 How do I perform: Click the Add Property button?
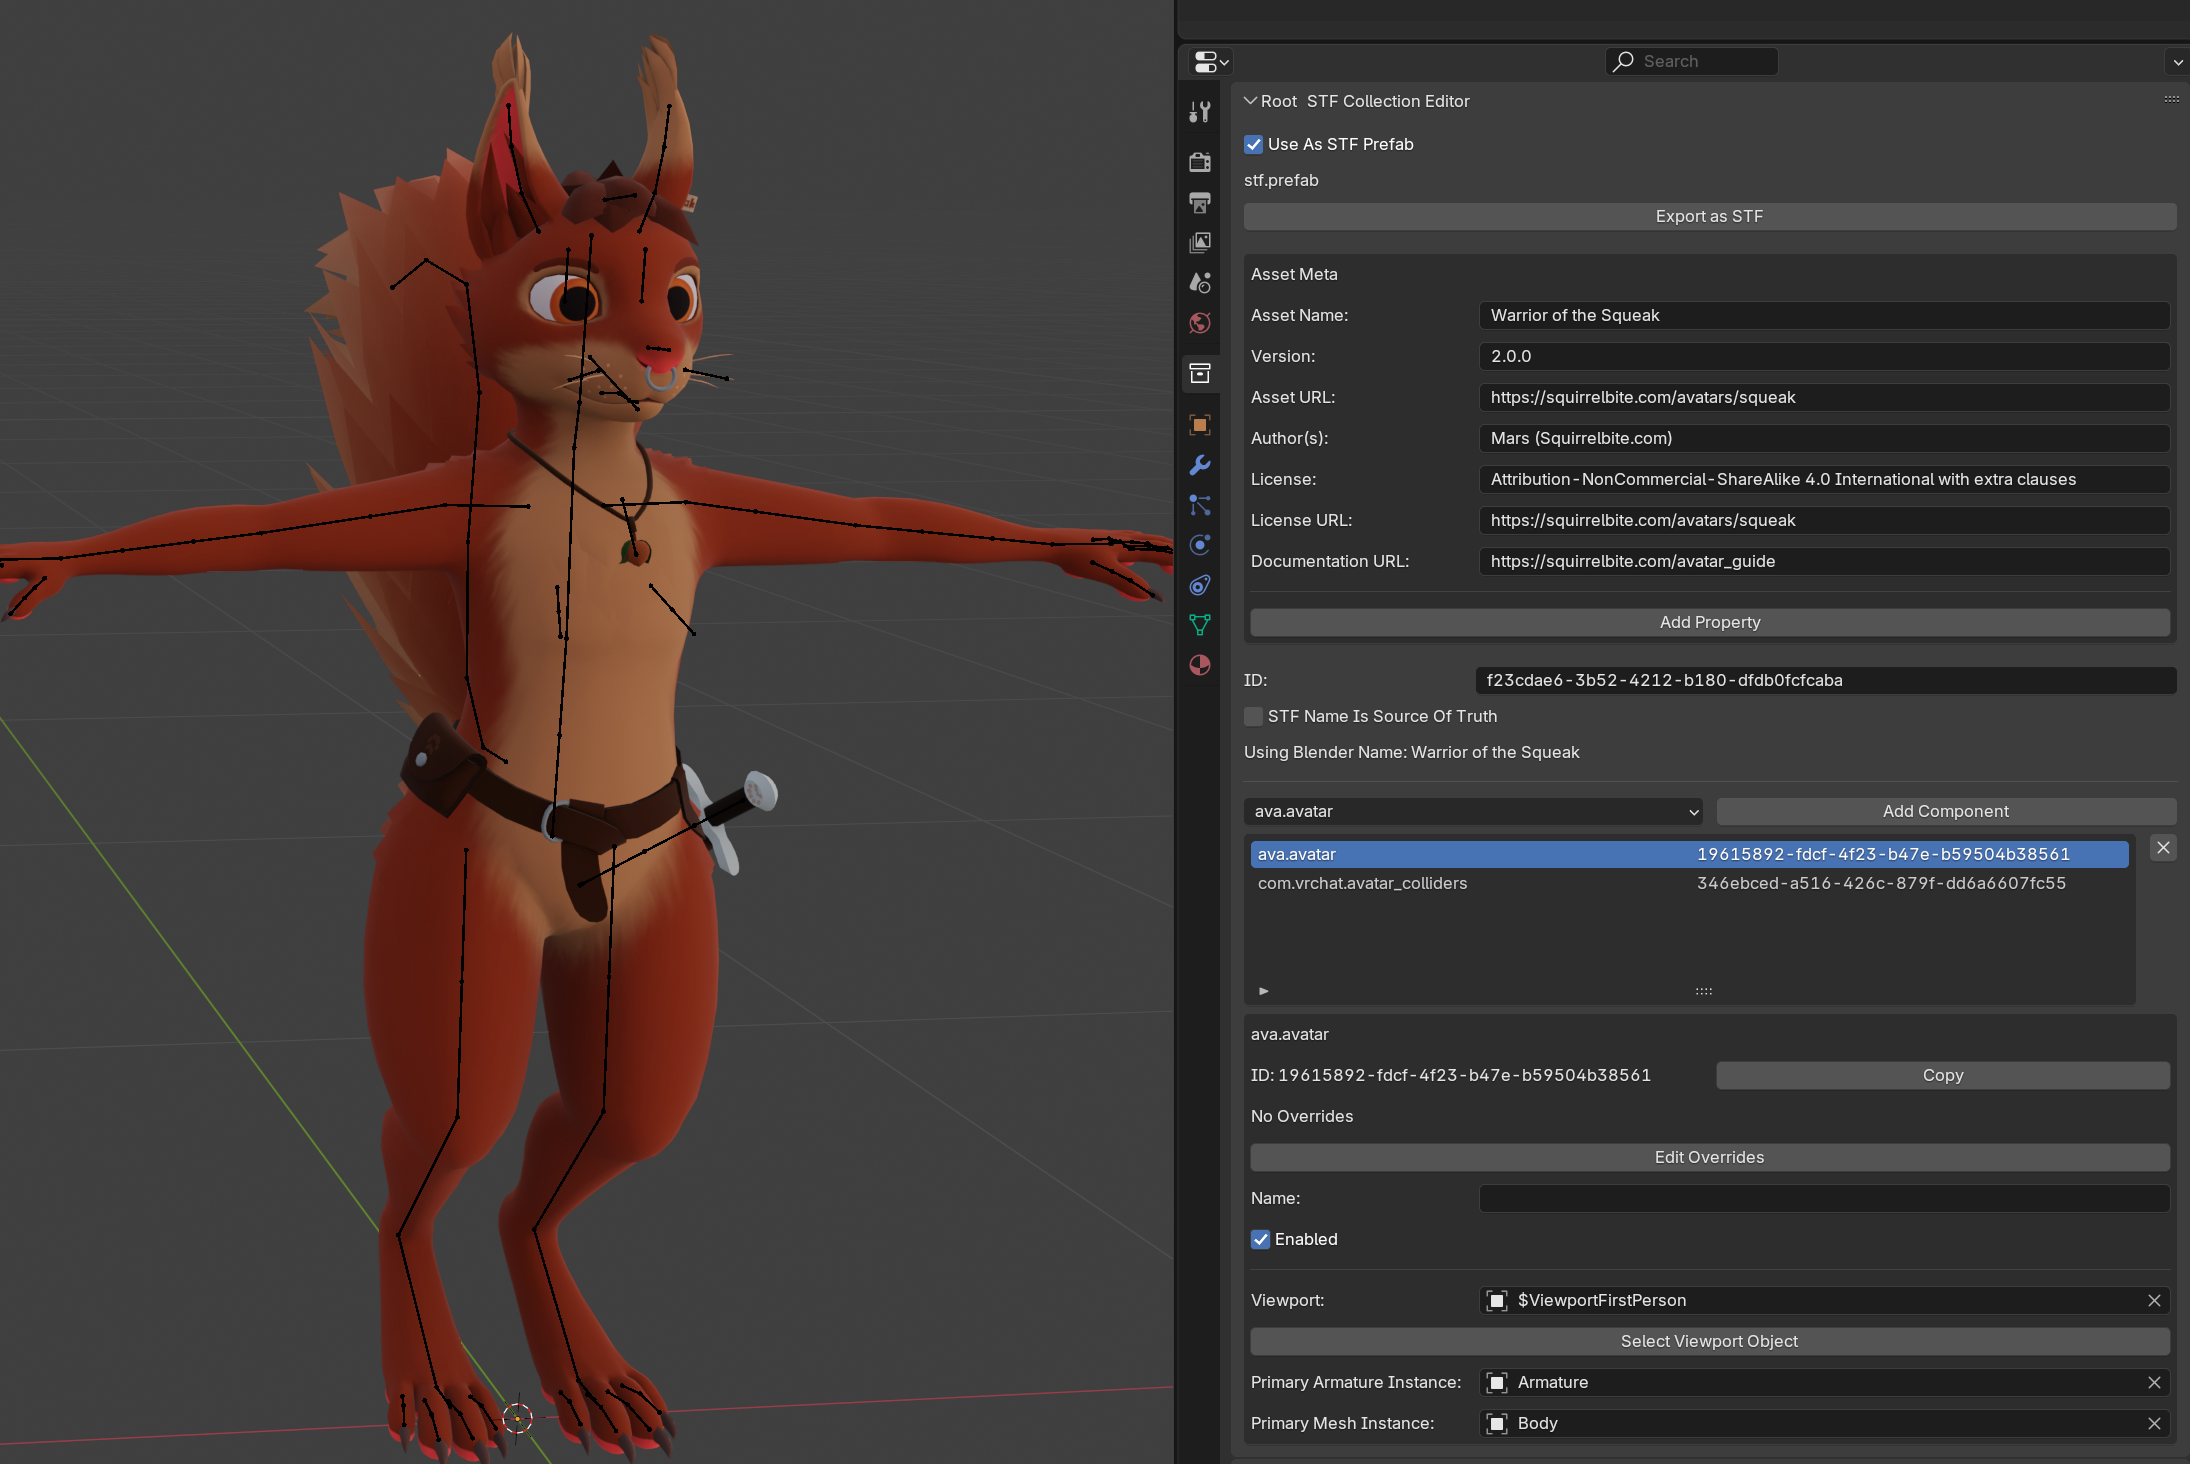[1710, 622]
